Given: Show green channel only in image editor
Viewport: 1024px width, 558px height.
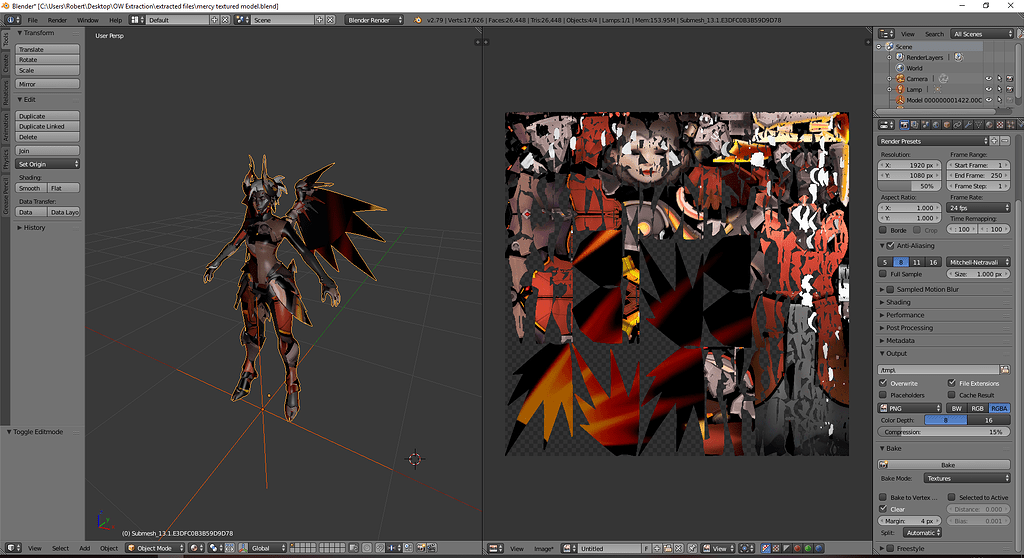Looking at the screenshot, I should pos(808,549).
